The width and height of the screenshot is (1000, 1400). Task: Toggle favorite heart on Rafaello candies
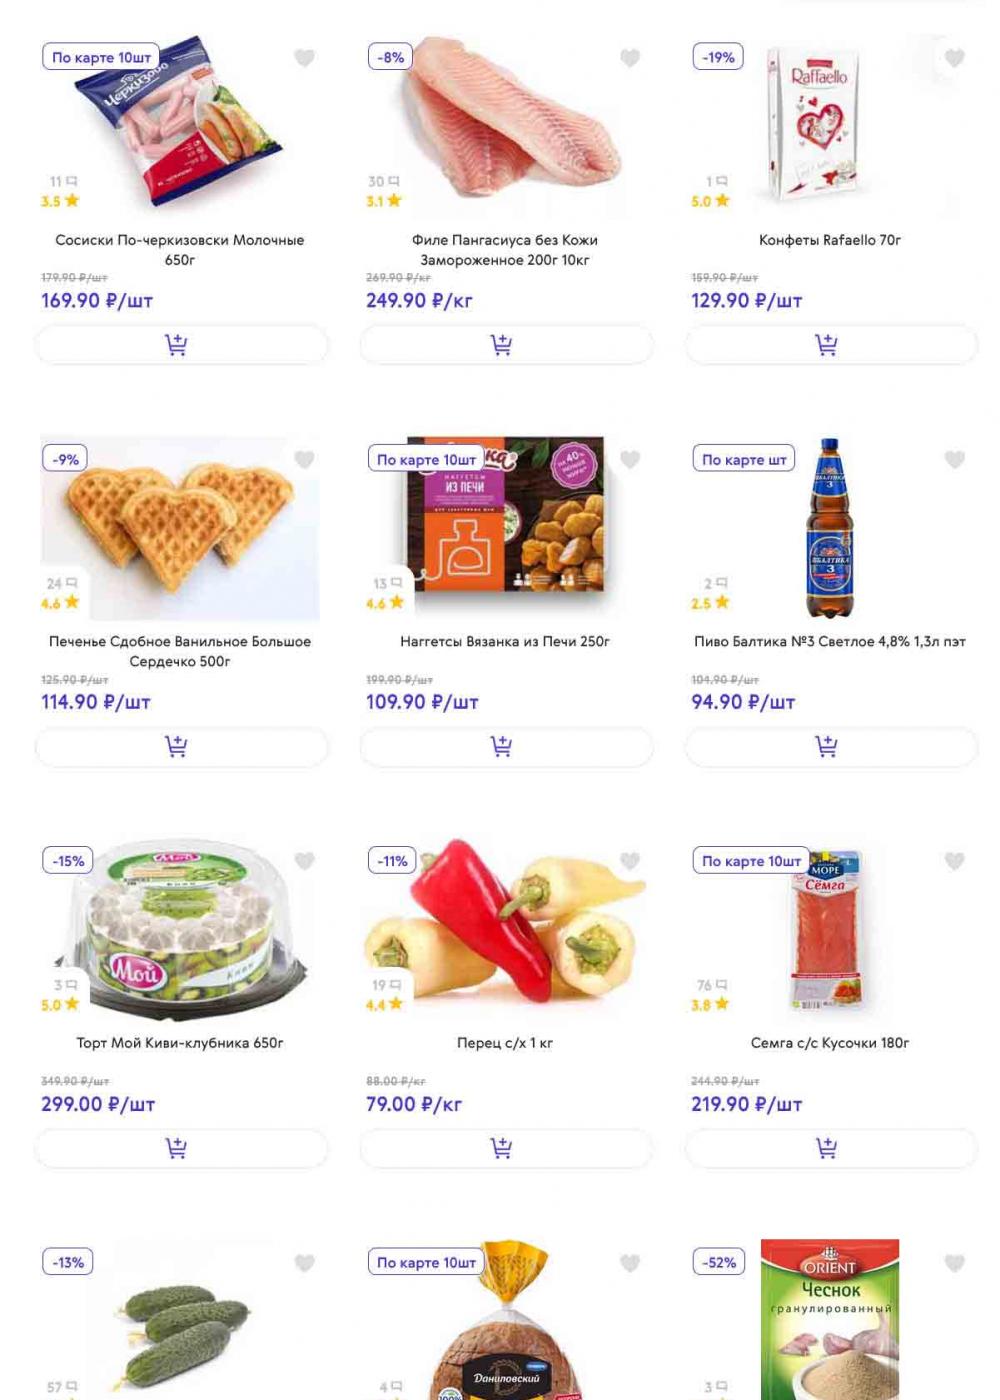[x=955, y=58]
